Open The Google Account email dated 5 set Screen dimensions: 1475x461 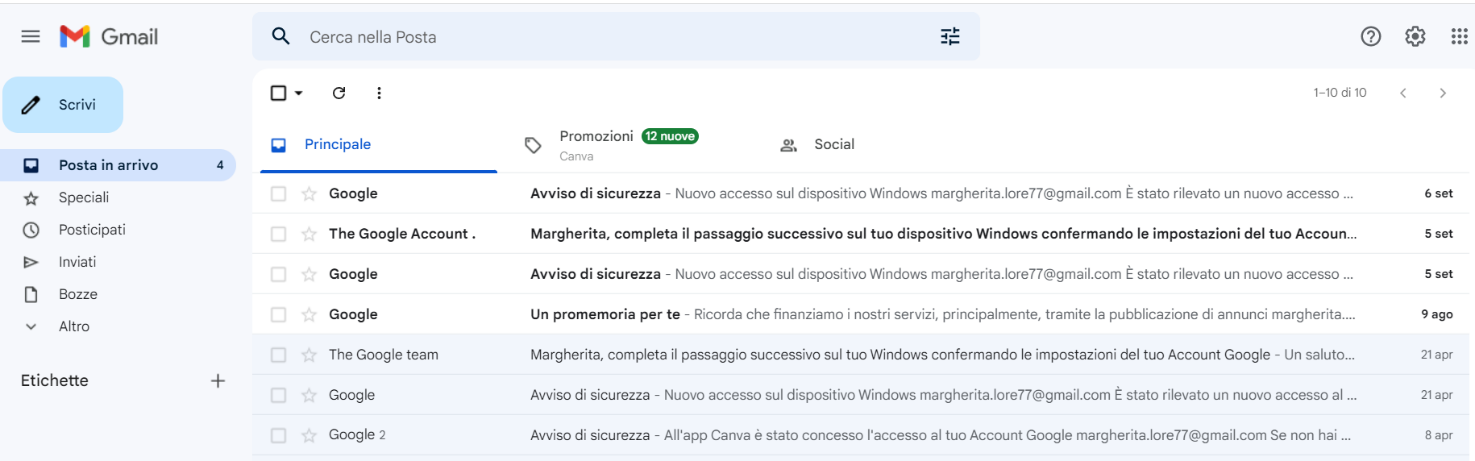(863, 234)
